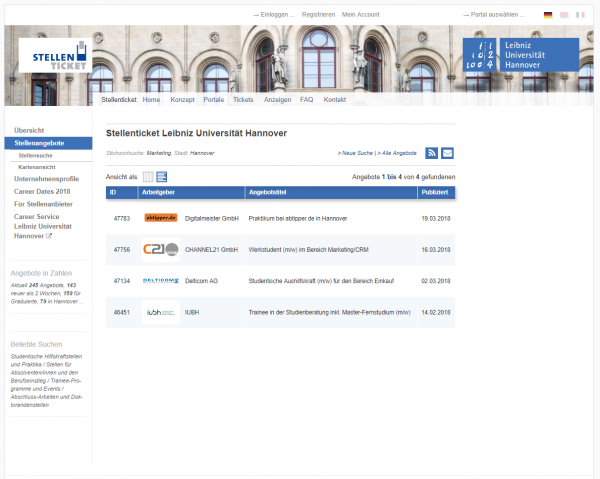Click Beliebte Suchen popular searches text
Screen dimensions: 600x479
[x=46, y=381]
